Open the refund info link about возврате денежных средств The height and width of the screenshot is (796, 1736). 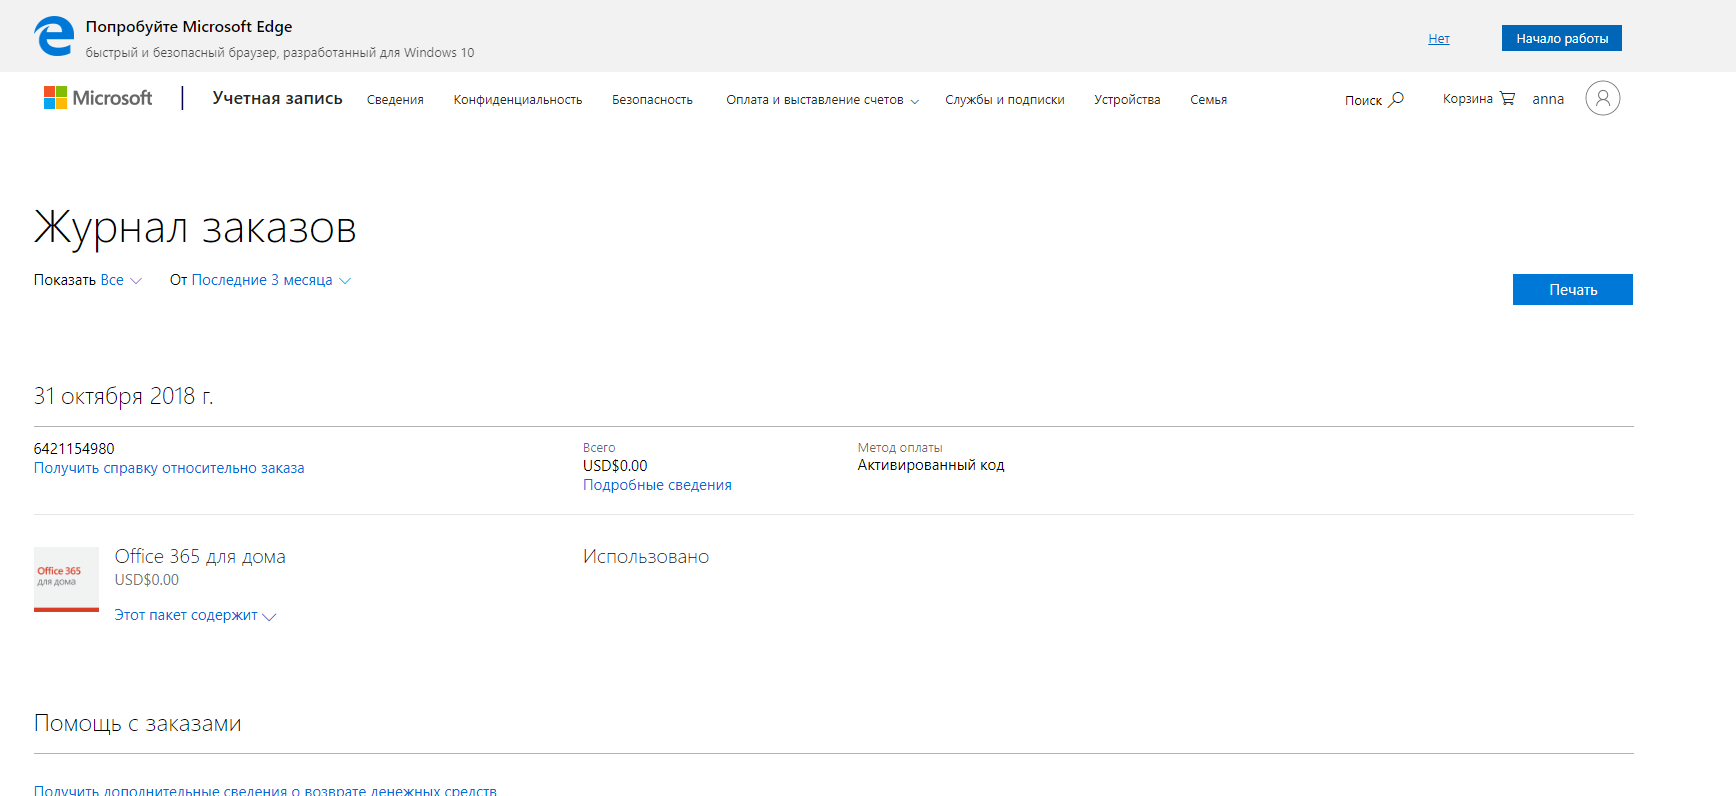coord(265,790)
